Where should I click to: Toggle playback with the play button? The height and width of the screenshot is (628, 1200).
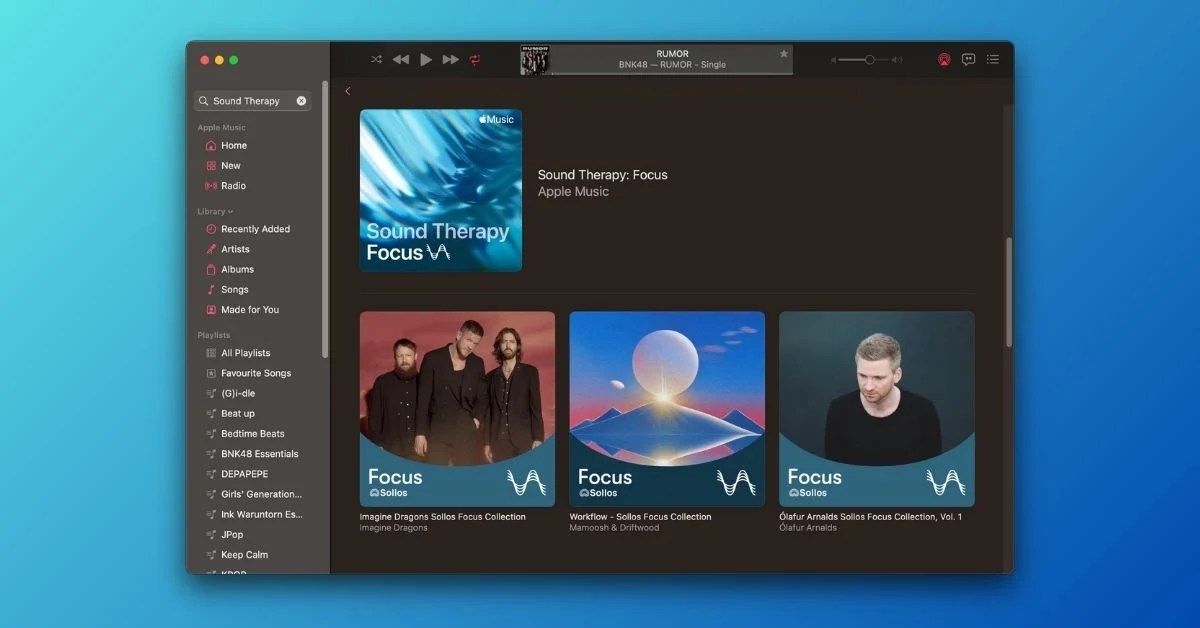click(425, 59)
